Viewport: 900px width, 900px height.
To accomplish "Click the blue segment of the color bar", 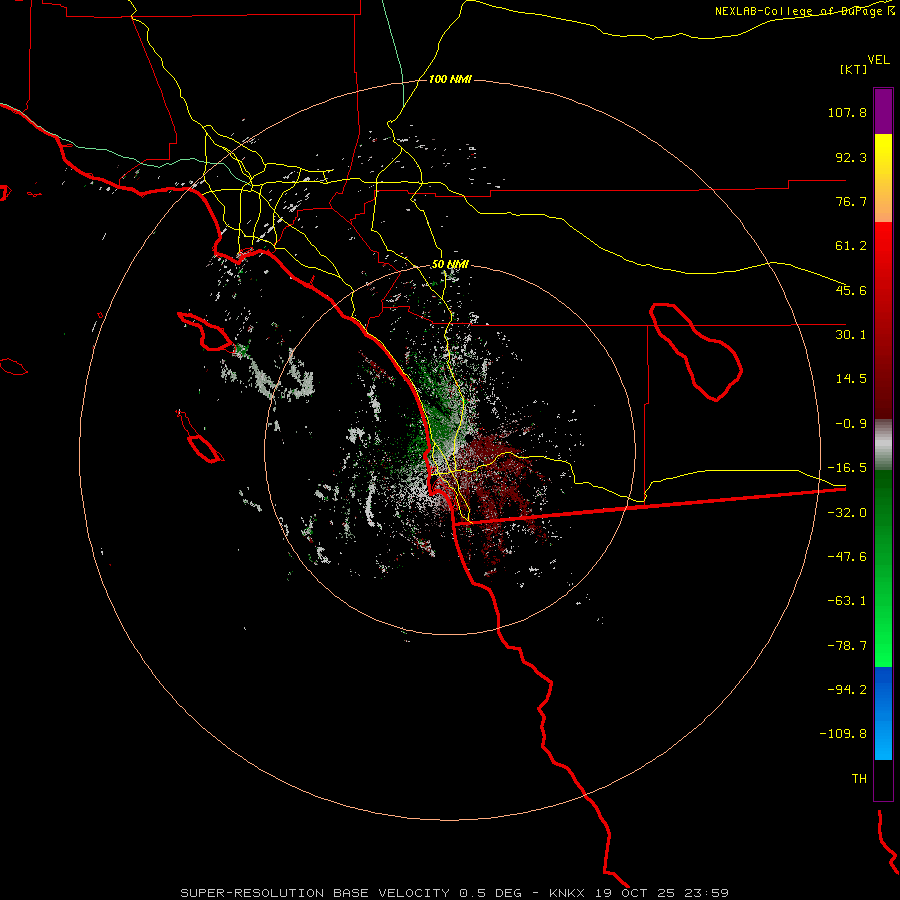I will coord(883,713).
